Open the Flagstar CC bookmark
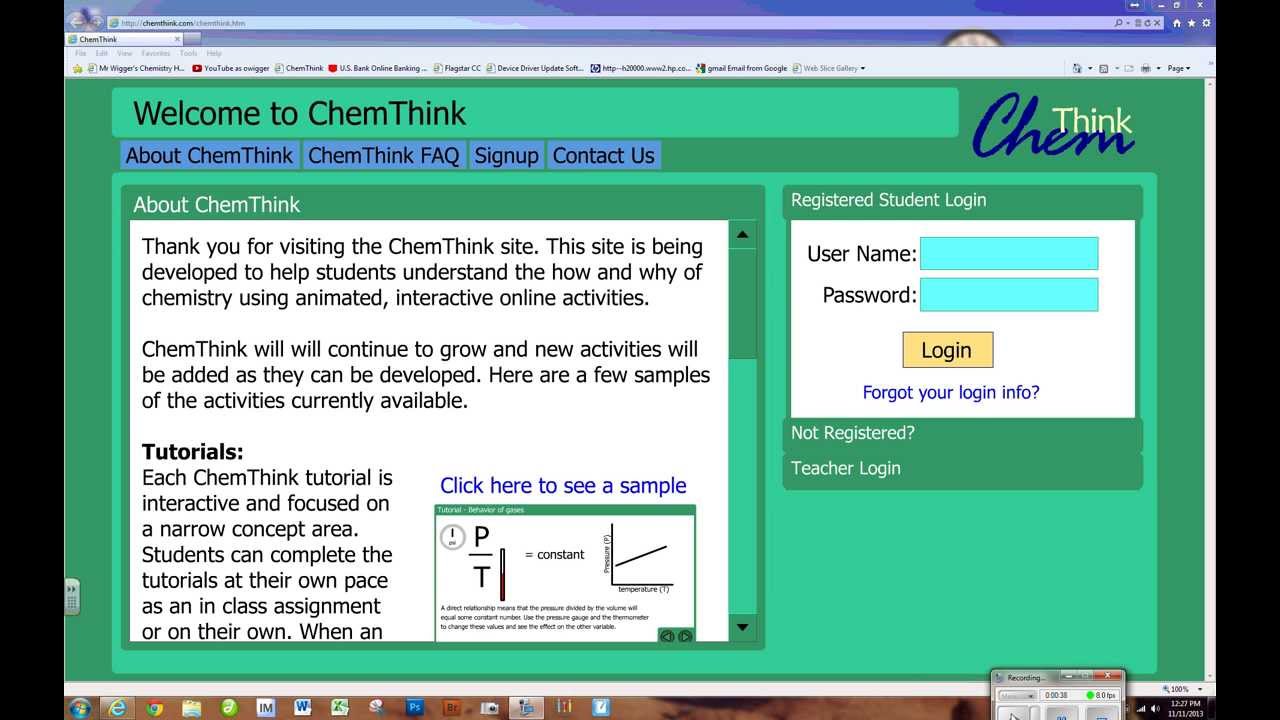 tap(456, 68)
